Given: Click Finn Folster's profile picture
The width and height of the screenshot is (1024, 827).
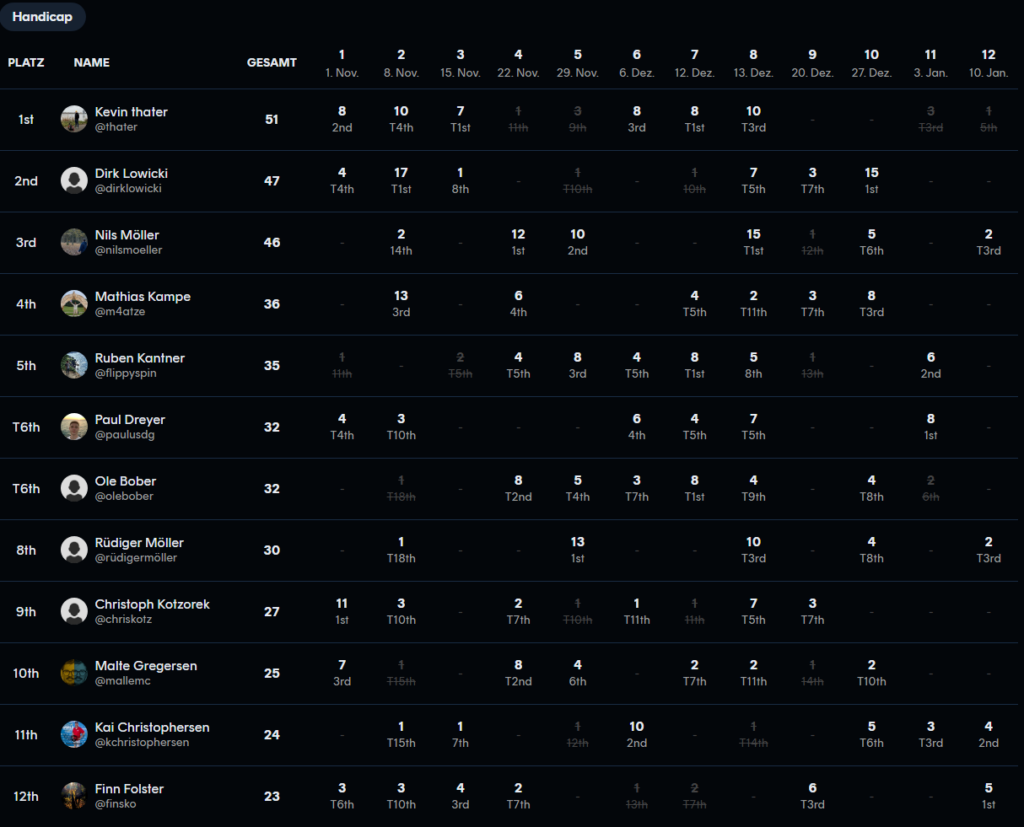Looking at the screenshot, I should coord(74,796).
